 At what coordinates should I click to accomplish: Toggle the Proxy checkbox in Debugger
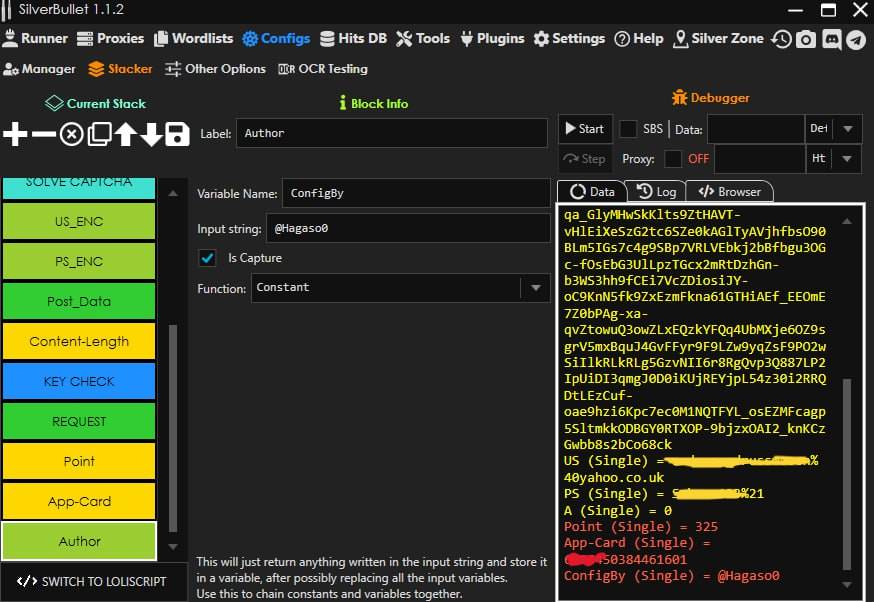673,159
